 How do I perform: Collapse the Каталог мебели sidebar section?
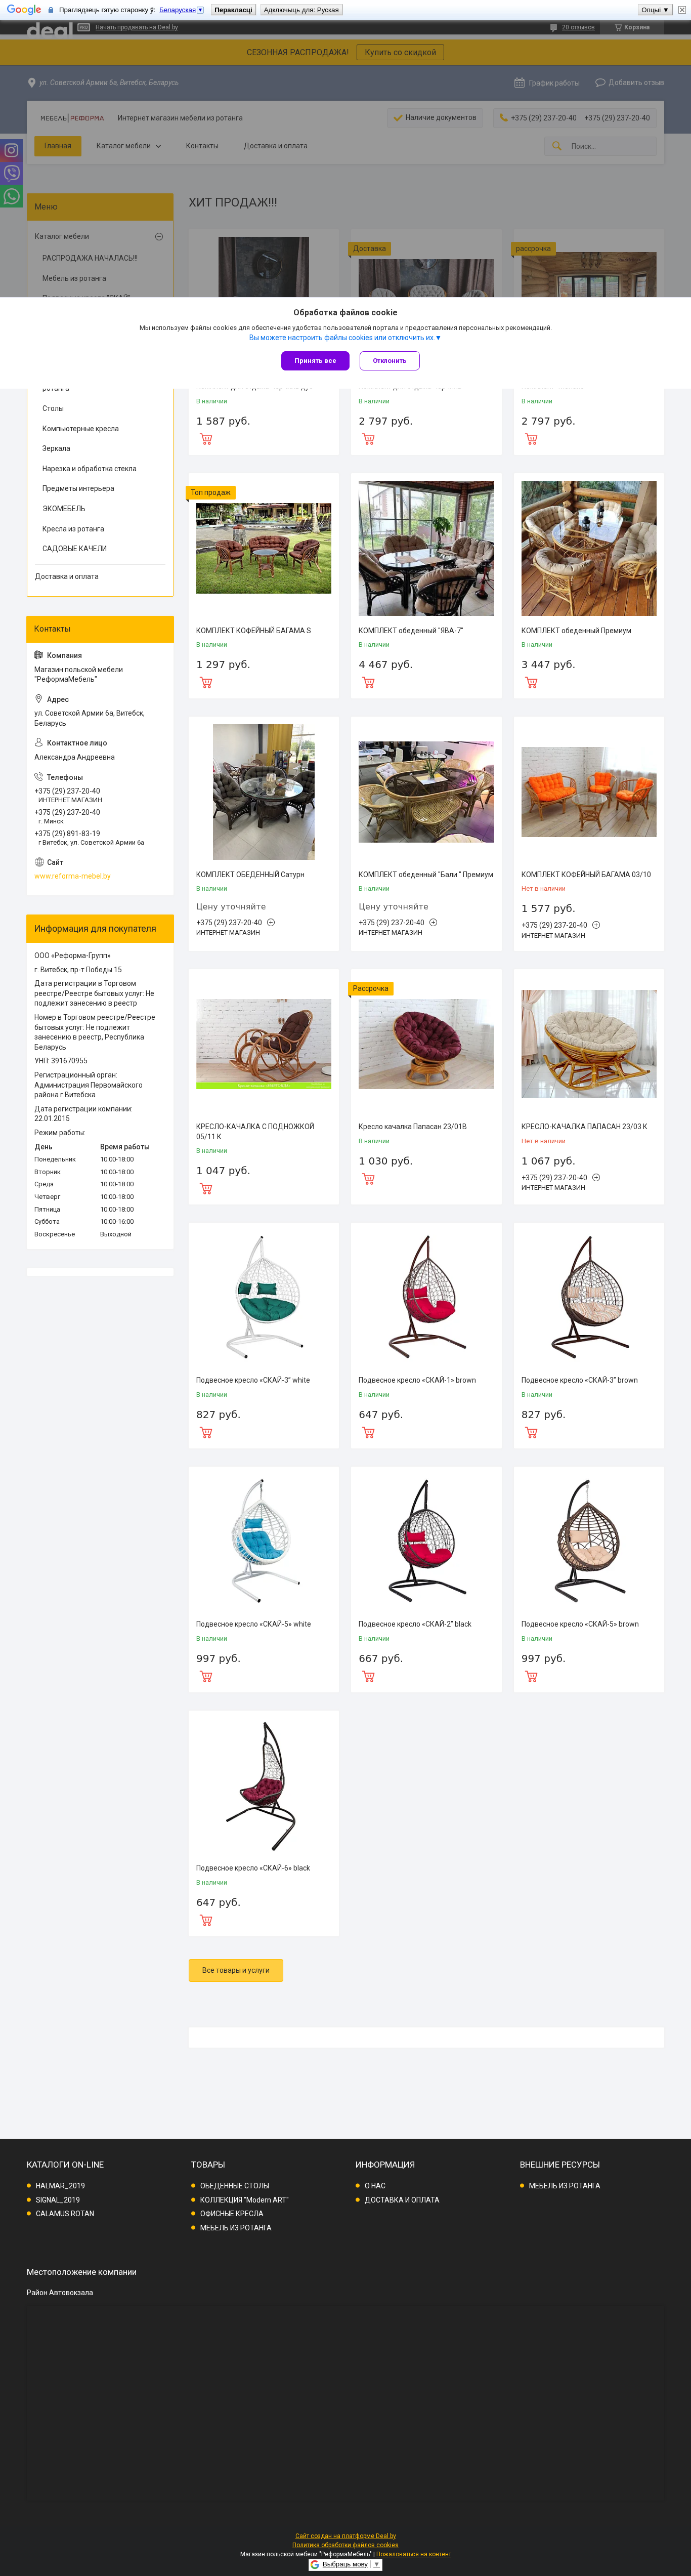158,237
